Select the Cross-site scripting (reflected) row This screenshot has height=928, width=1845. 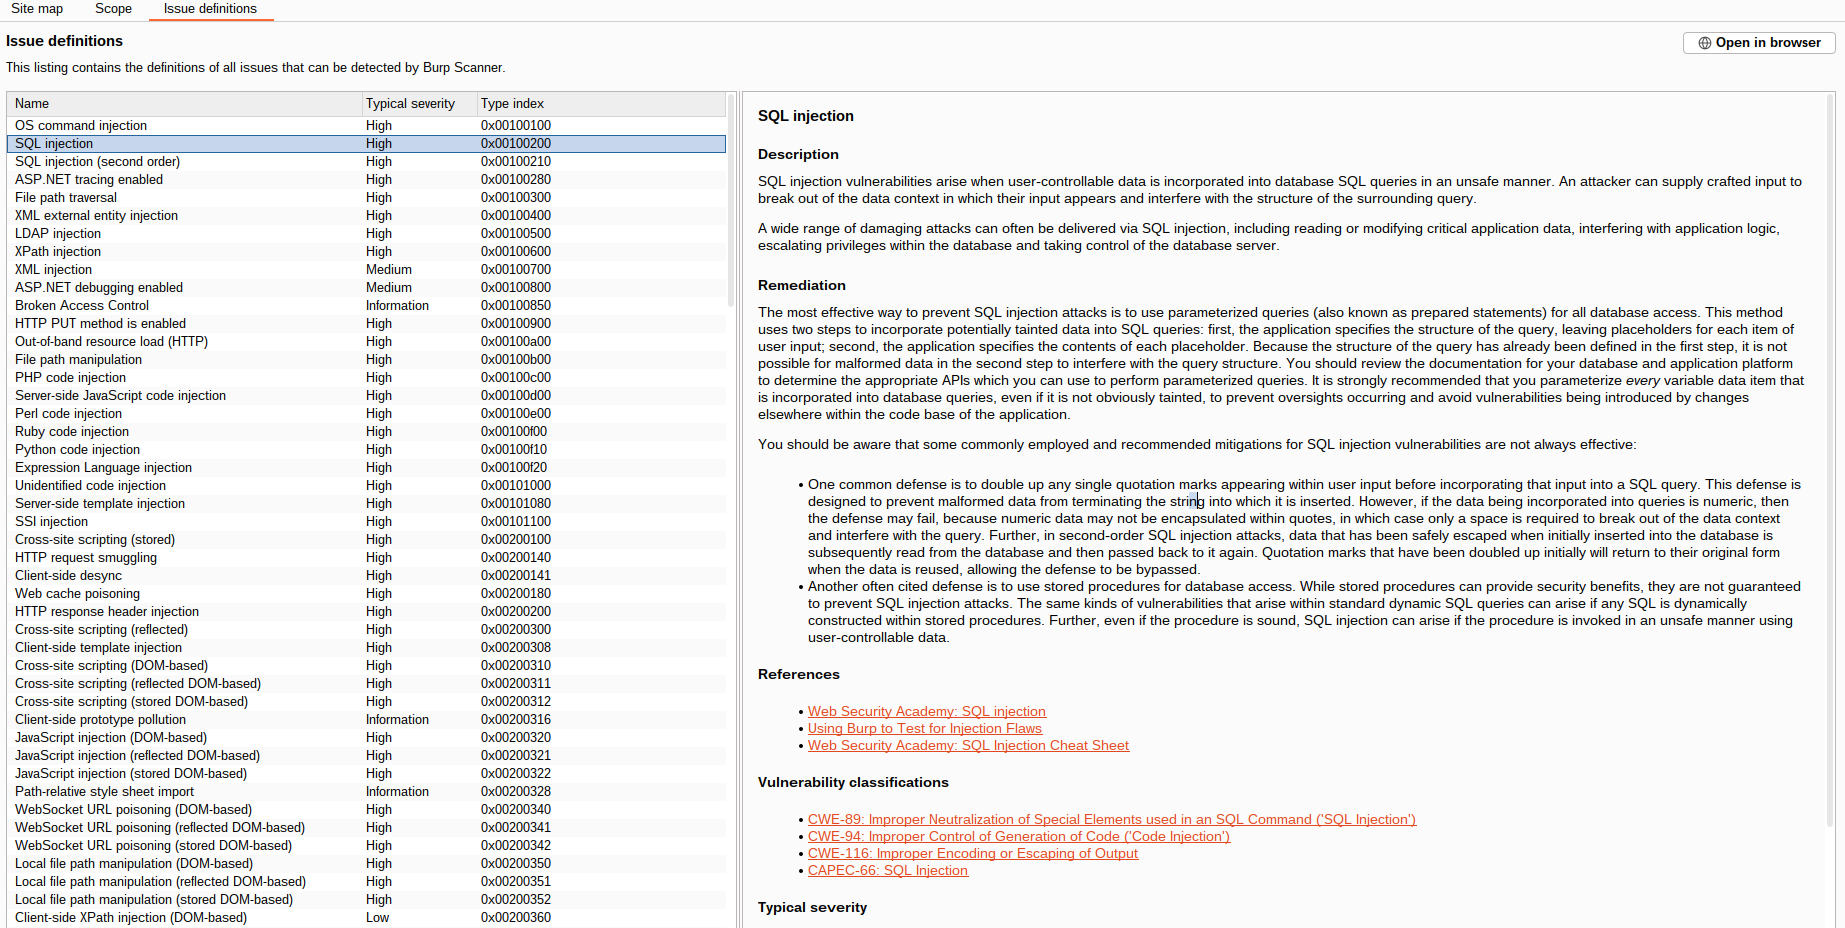point(366,630)
